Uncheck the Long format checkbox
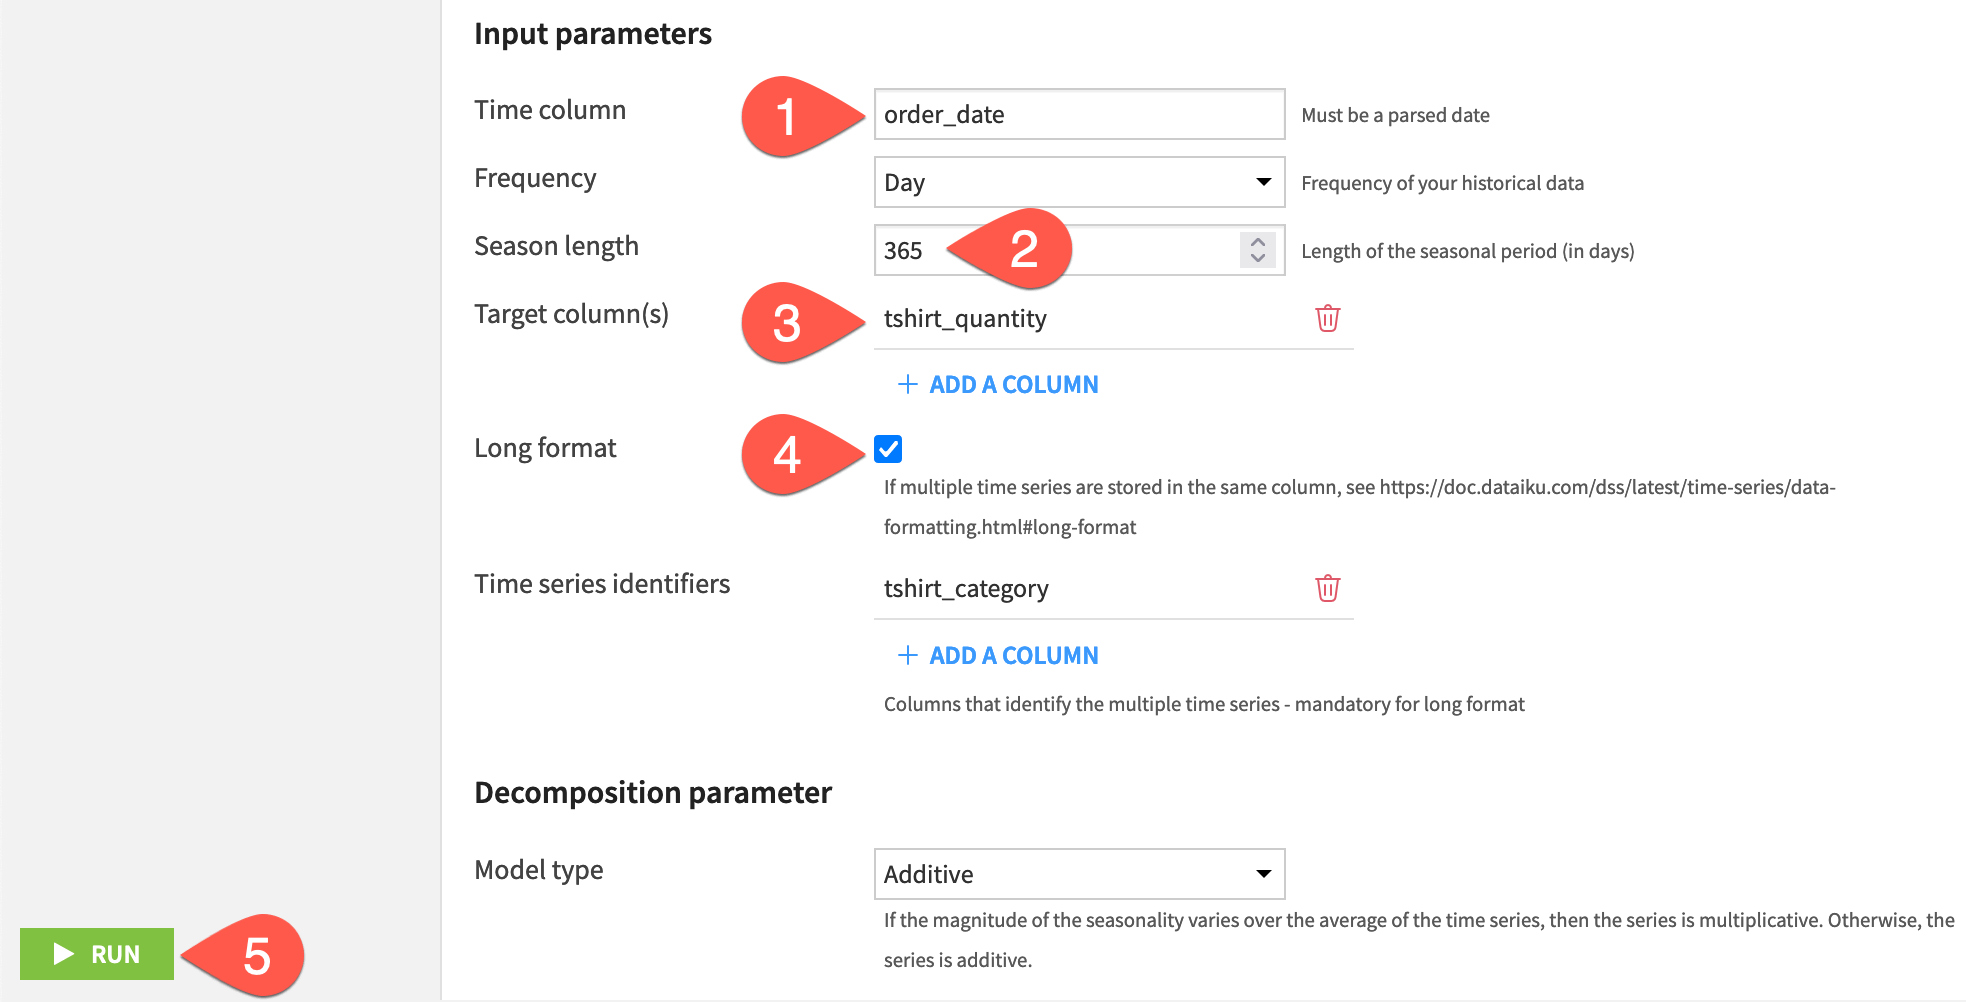Screen dimensions: 1966x1002 [886, 449]
